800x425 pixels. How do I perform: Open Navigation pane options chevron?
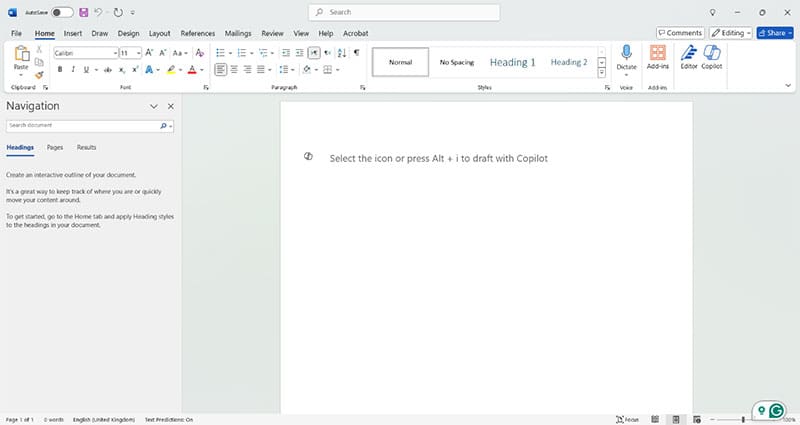click(x=154, y=106)
